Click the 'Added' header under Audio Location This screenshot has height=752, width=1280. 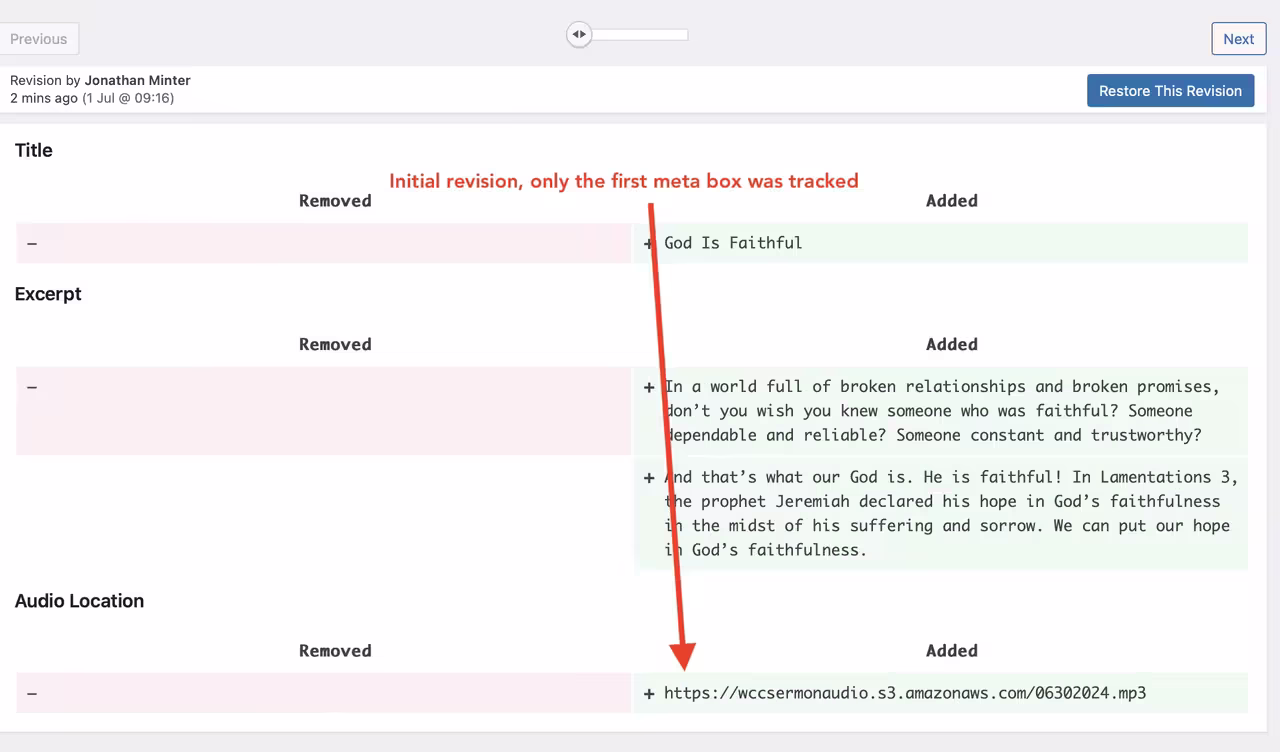951,651
